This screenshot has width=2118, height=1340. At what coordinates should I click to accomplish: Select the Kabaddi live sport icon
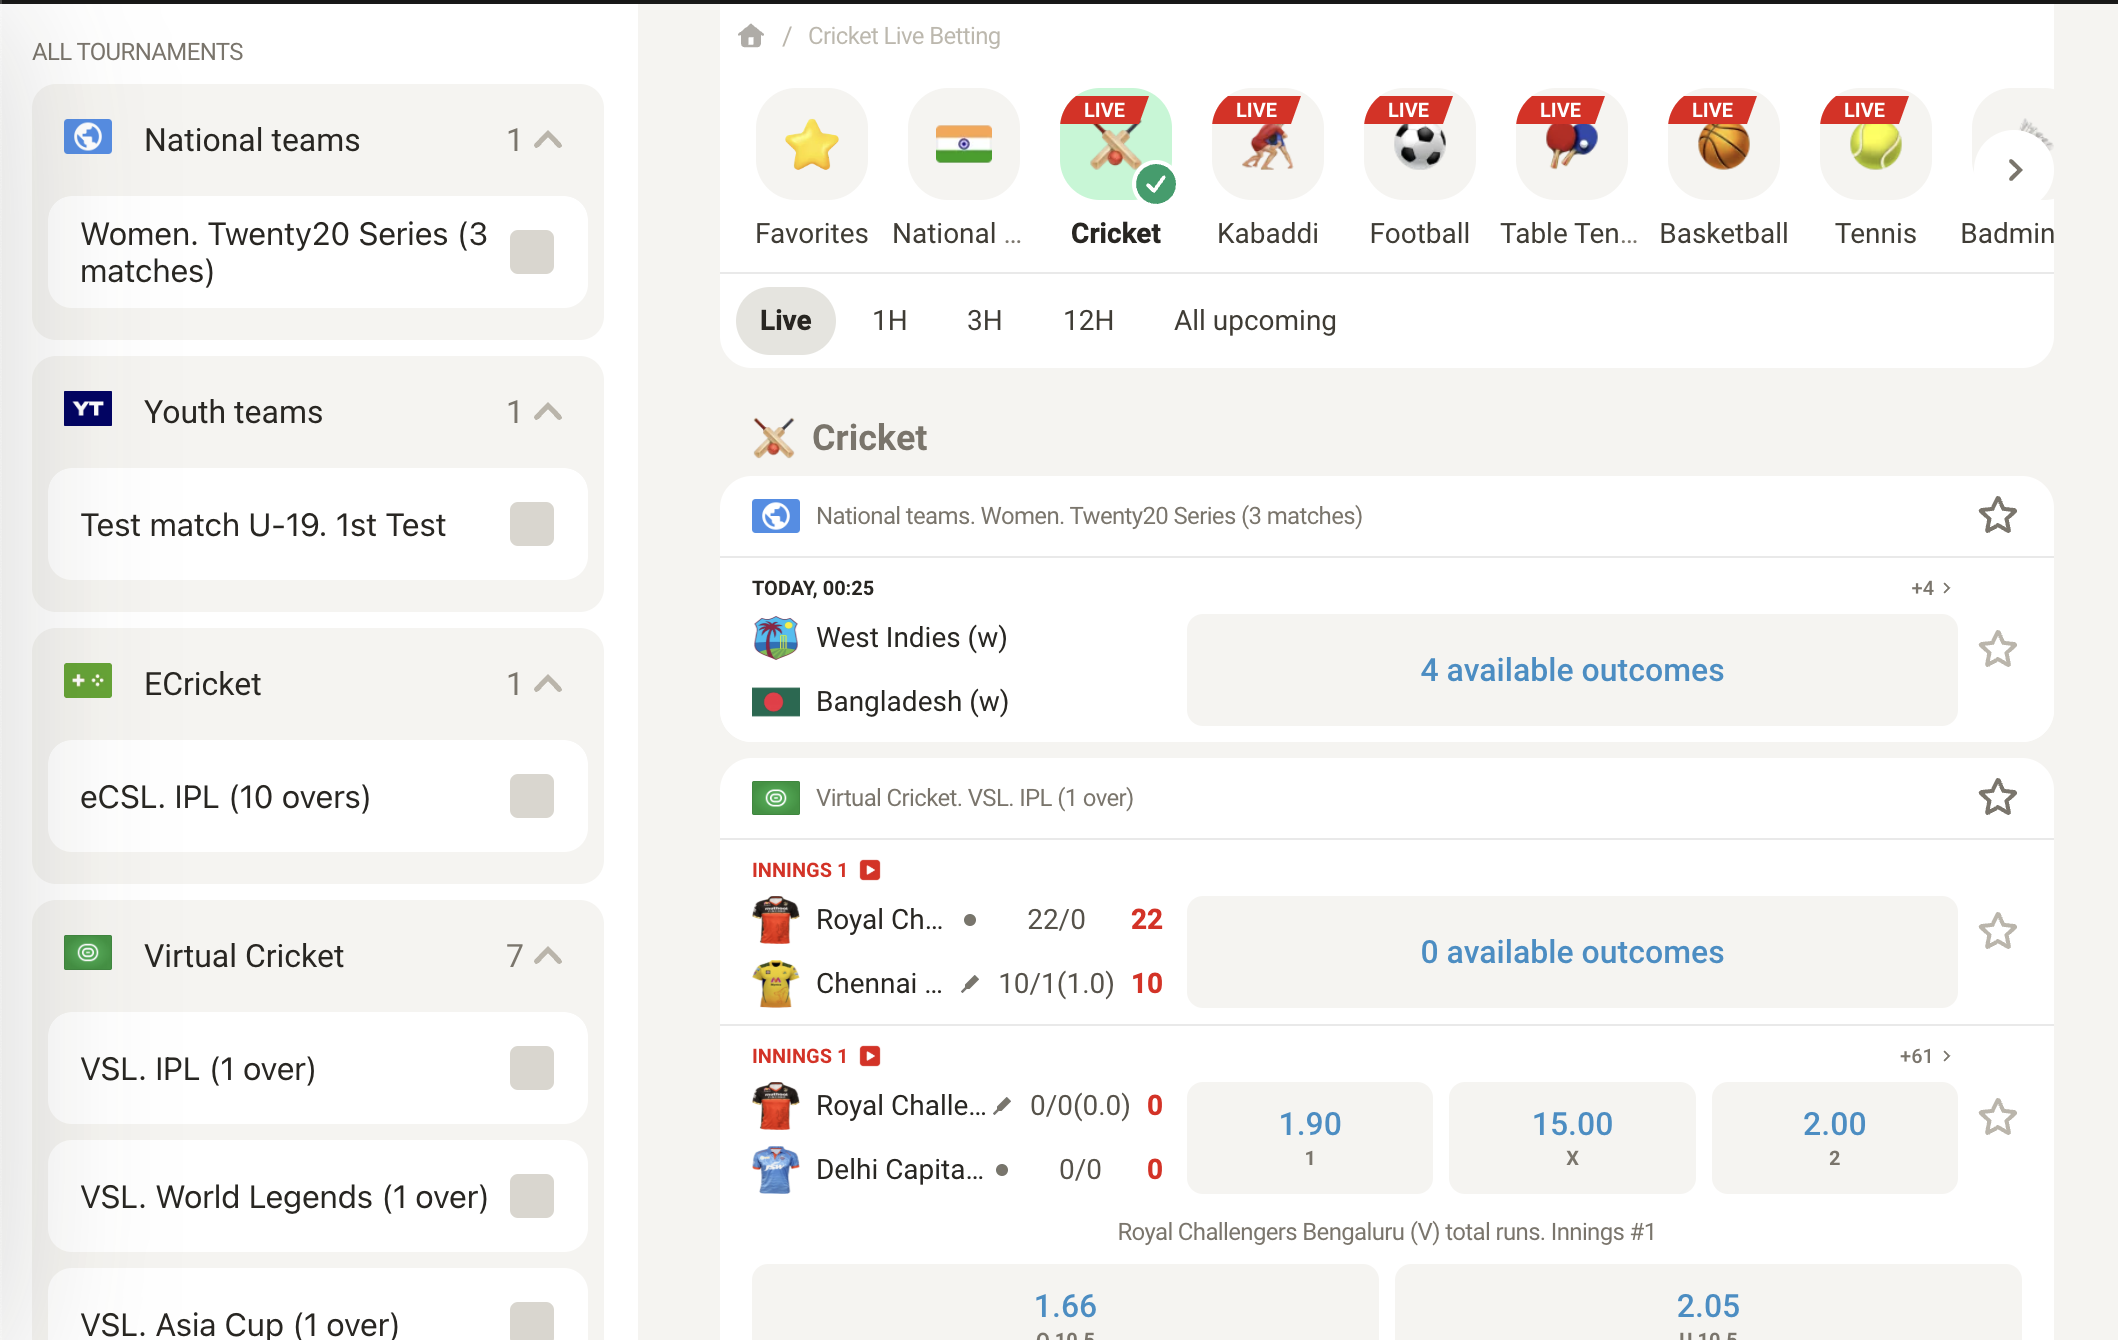1267,146
